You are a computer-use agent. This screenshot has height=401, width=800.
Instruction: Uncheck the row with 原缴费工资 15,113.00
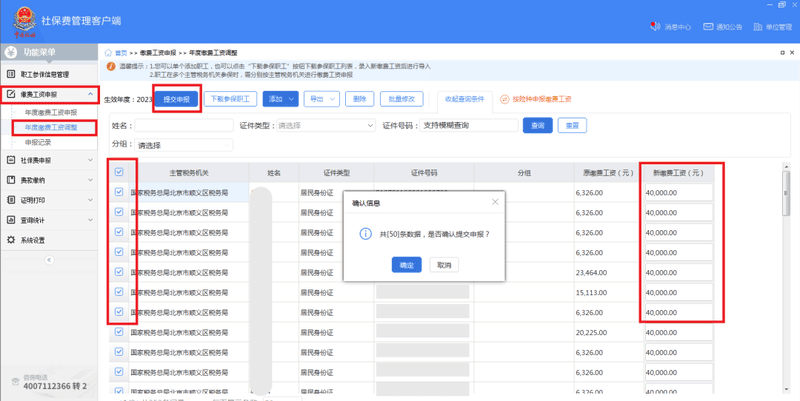pos(119,292)
